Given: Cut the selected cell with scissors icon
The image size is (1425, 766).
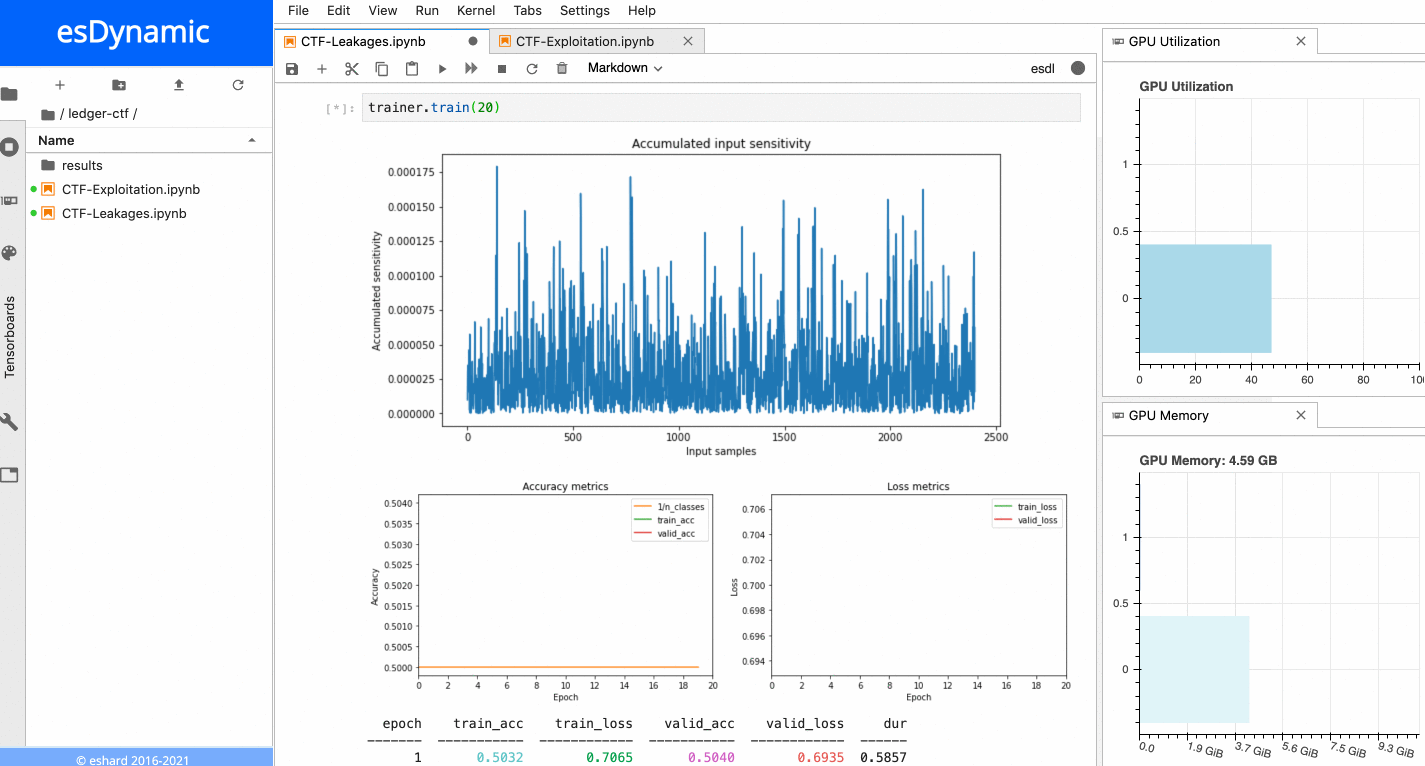Looking at the screenshot, I should pyautogui.click(x=352, y=69).
